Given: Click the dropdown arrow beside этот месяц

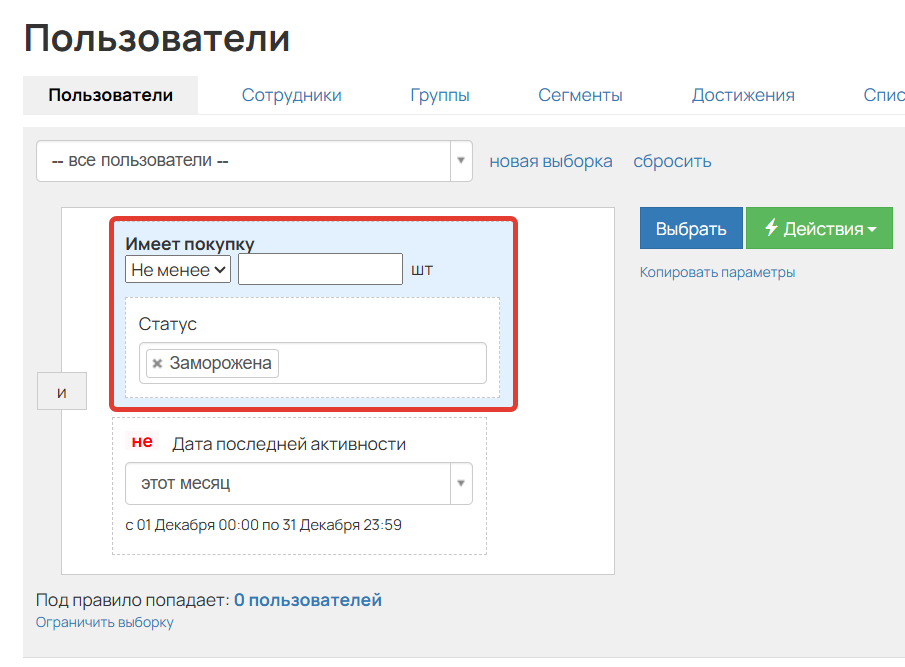Looking at the screenshot, I should pos(459,483).
